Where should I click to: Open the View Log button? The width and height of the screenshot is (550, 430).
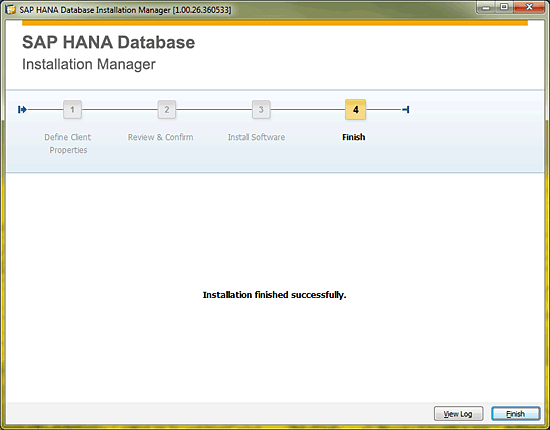(458, 414)
